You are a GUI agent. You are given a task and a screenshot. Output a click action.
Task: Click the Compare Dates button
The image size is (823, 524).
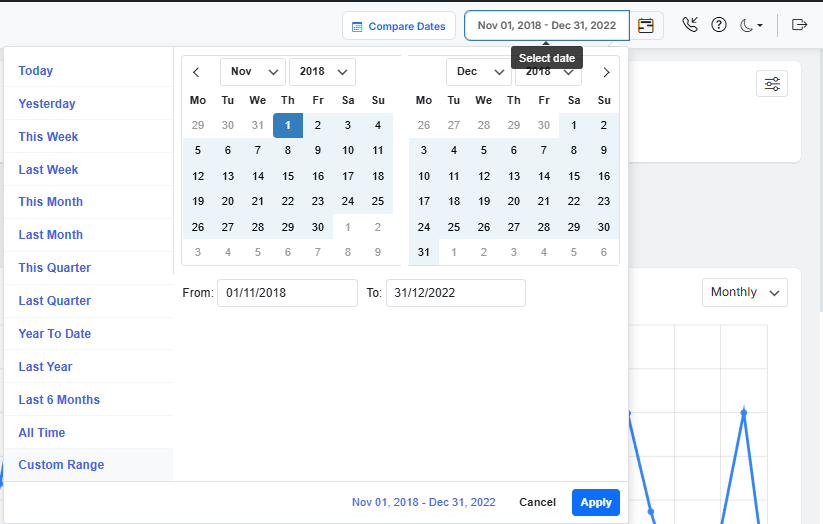(x=399, y=26)
